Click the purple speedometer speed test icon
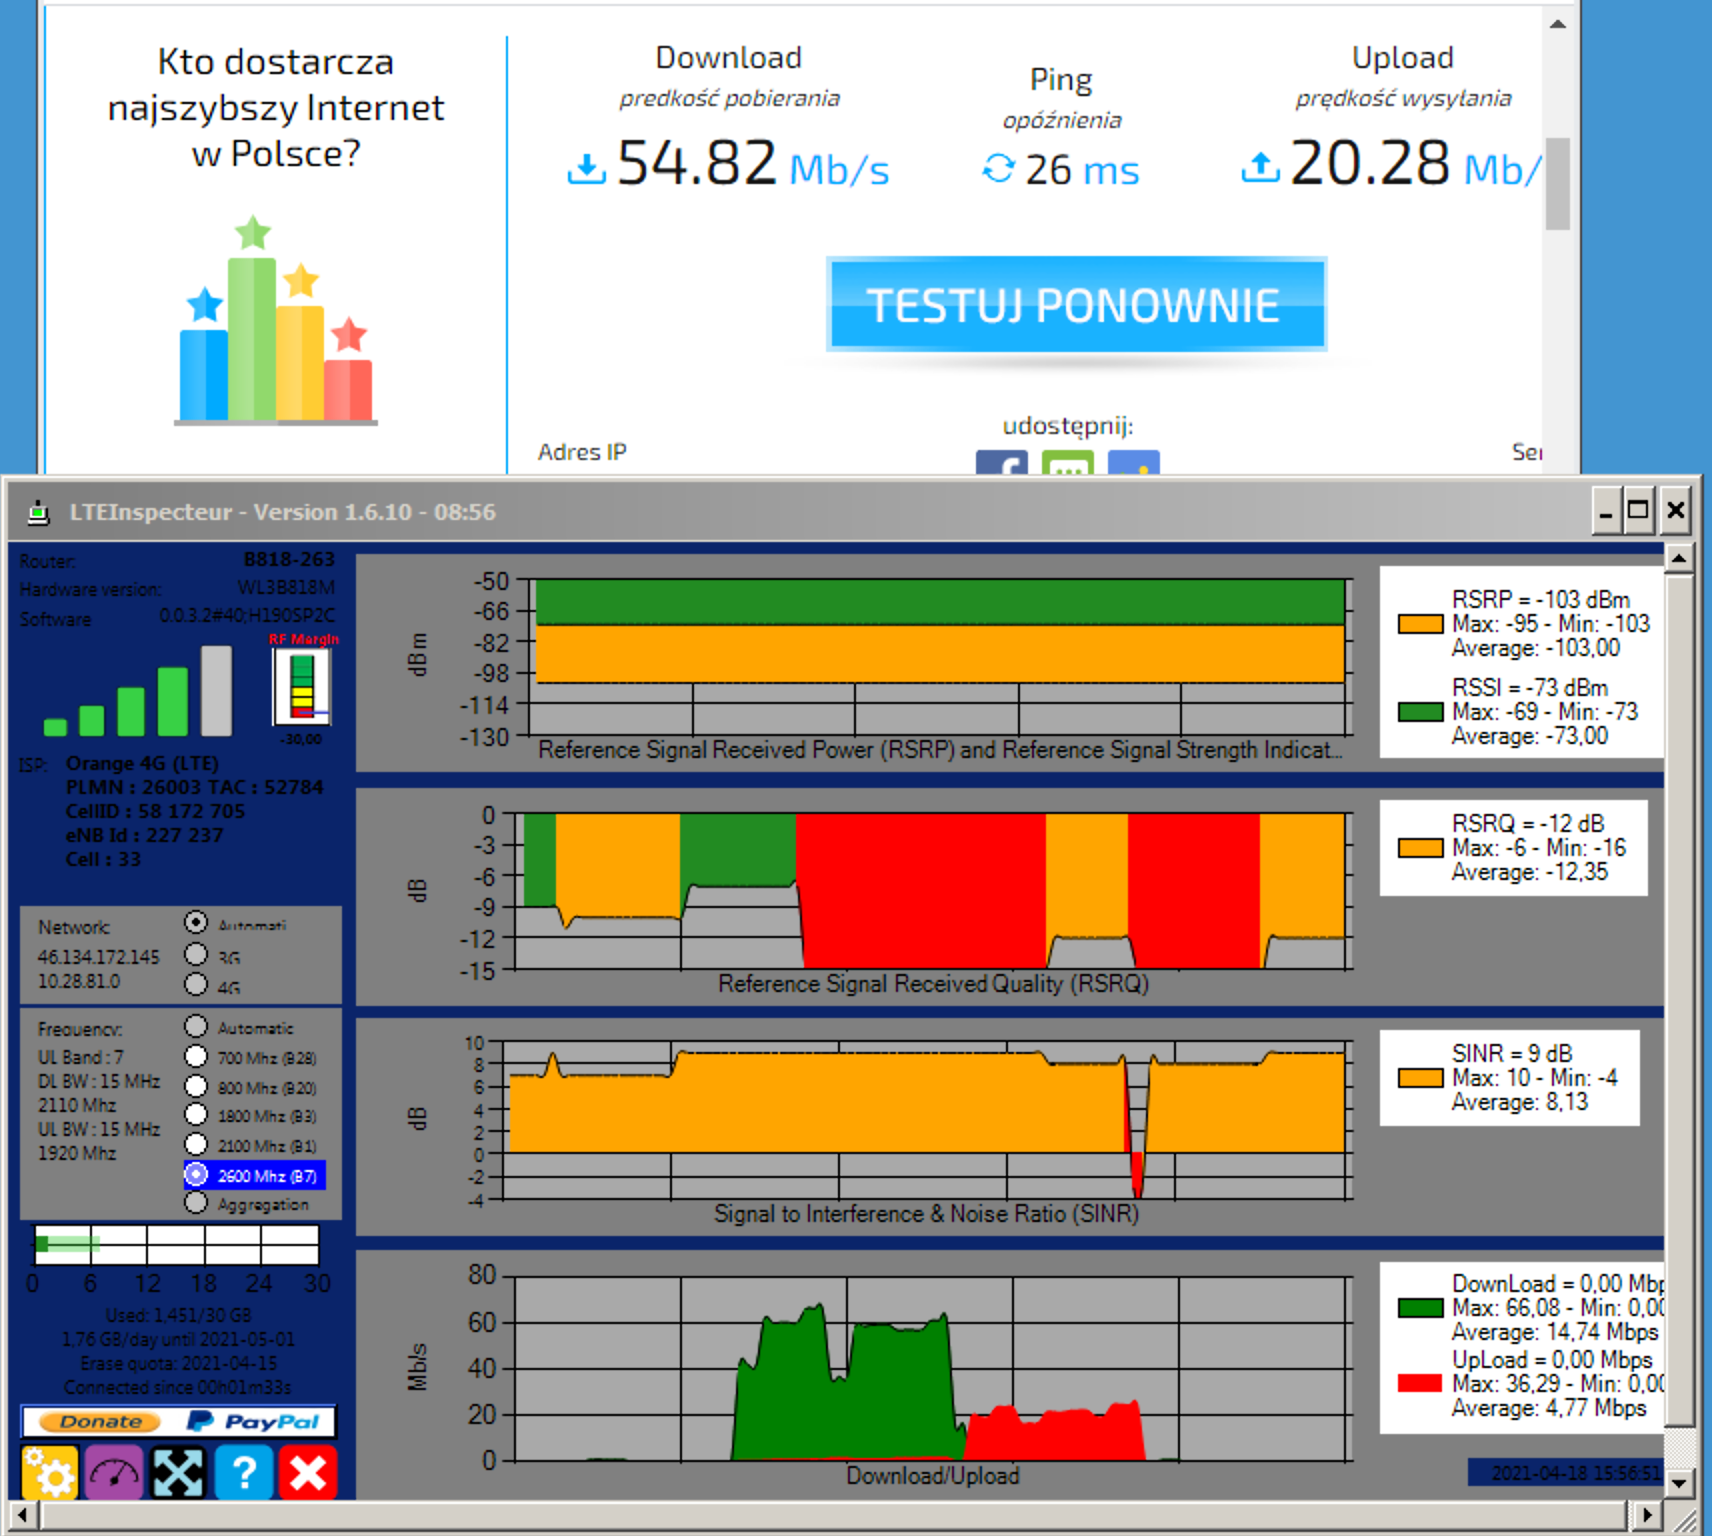Screen dimensions: 1712x1536 114,1472
